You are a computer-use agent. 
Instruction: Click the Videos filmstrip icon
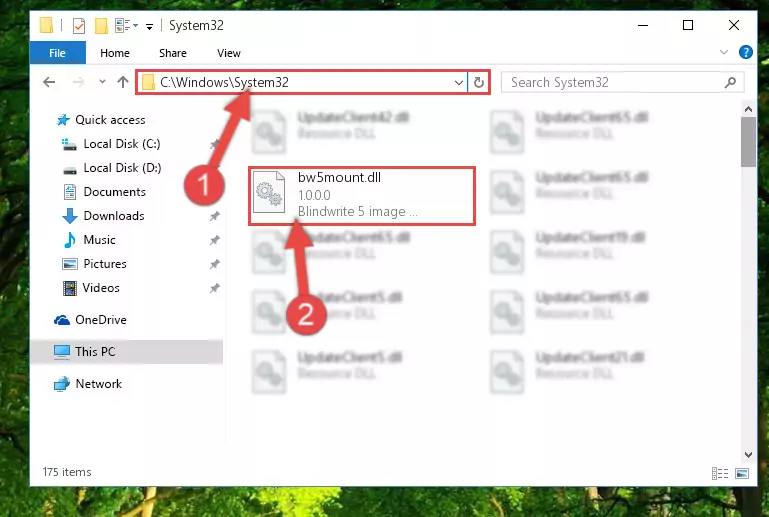[x=70, y=288]
